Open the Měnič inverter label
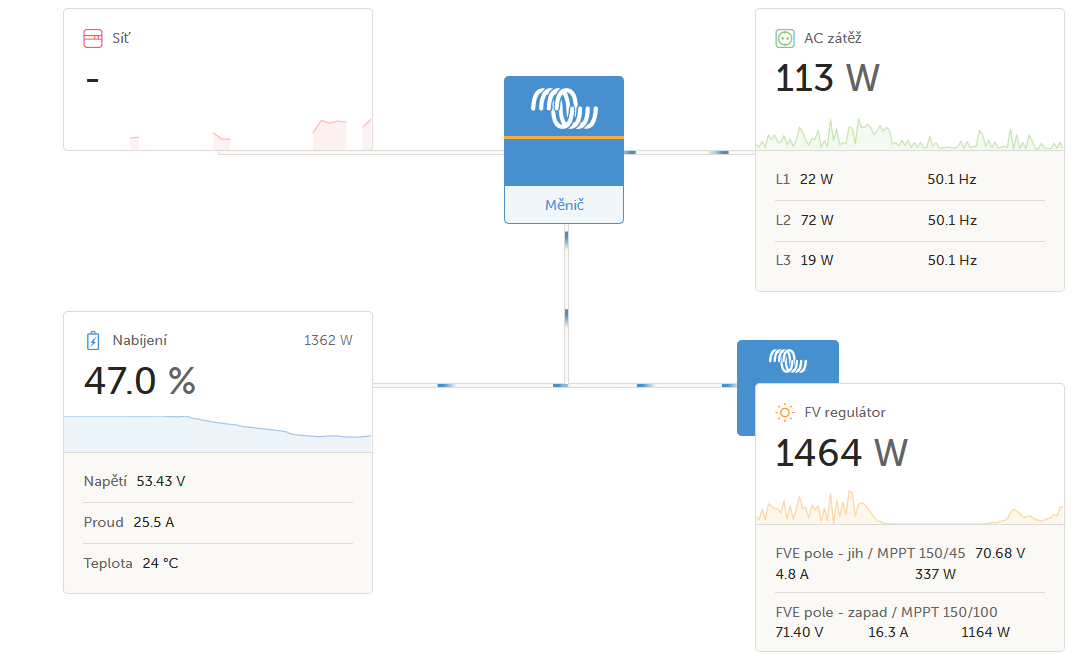Screen dimensions: 1079x654 click(x=564, y=204)
